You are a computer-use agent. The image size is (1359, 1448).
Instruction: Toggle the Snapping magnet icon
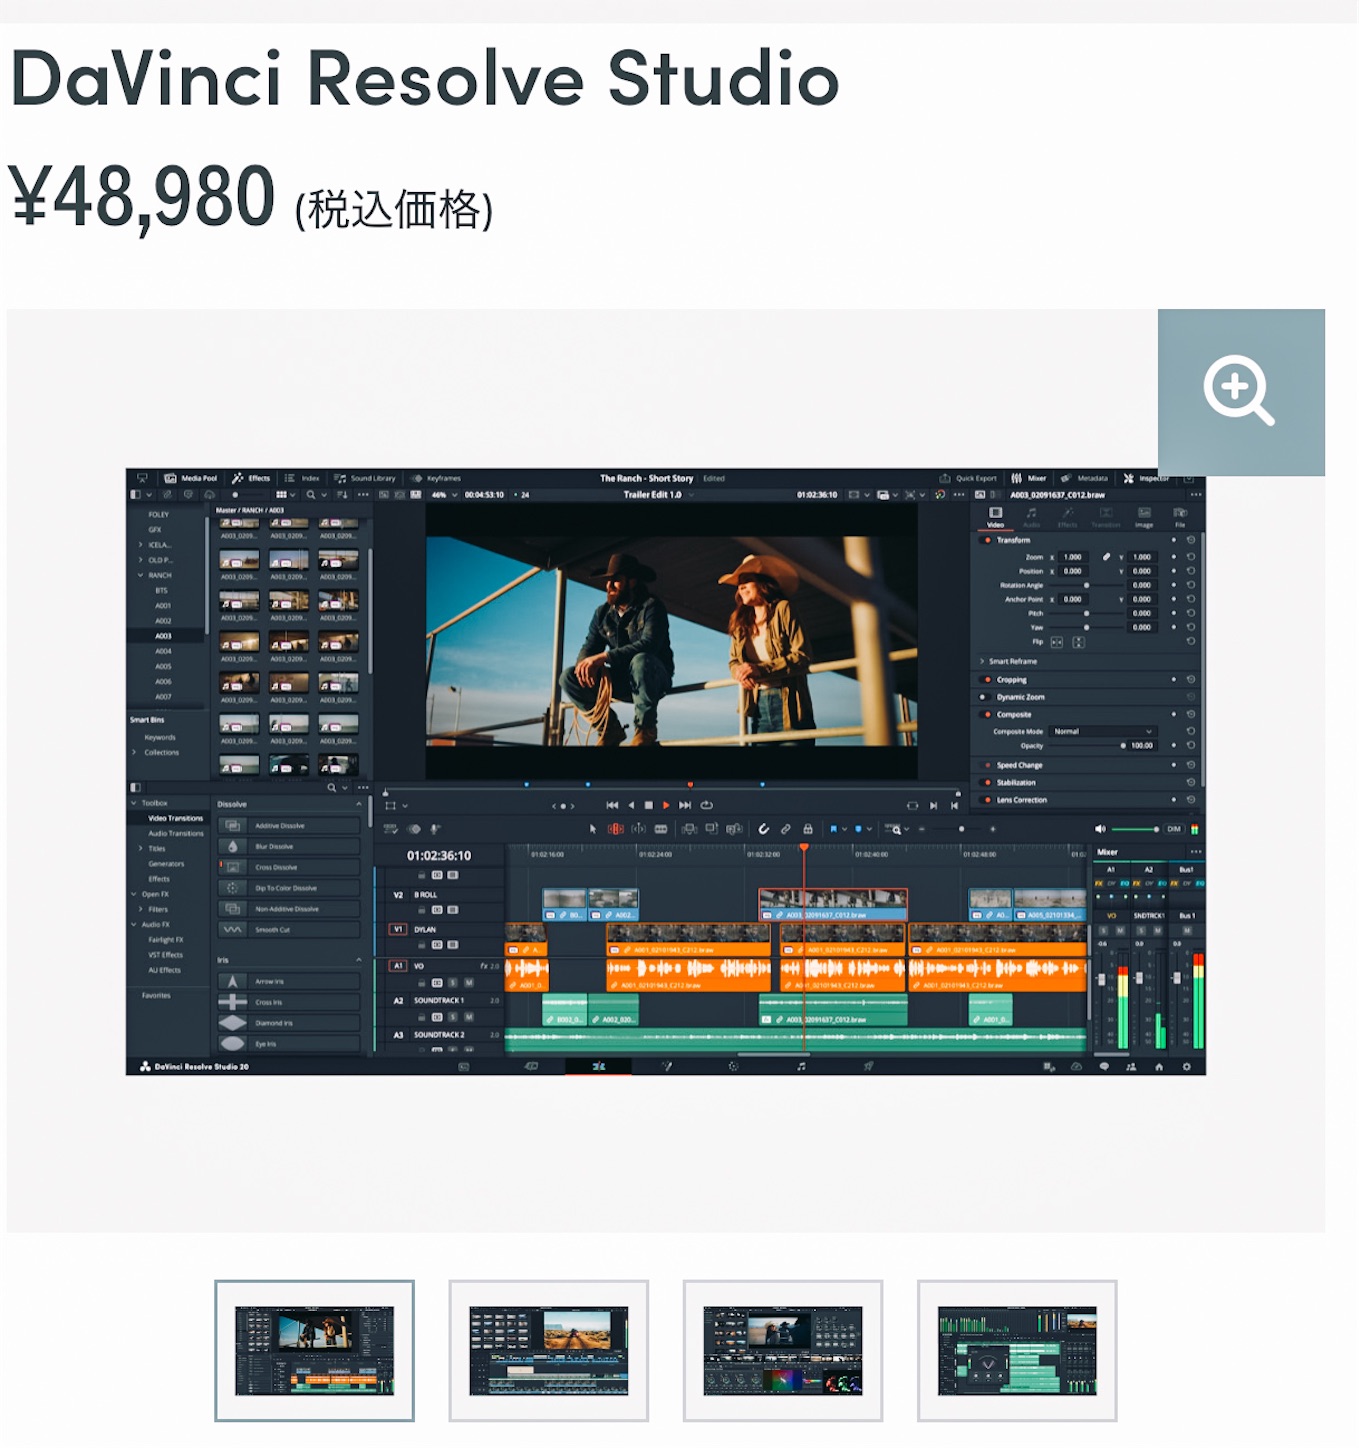tap(763, 829)
